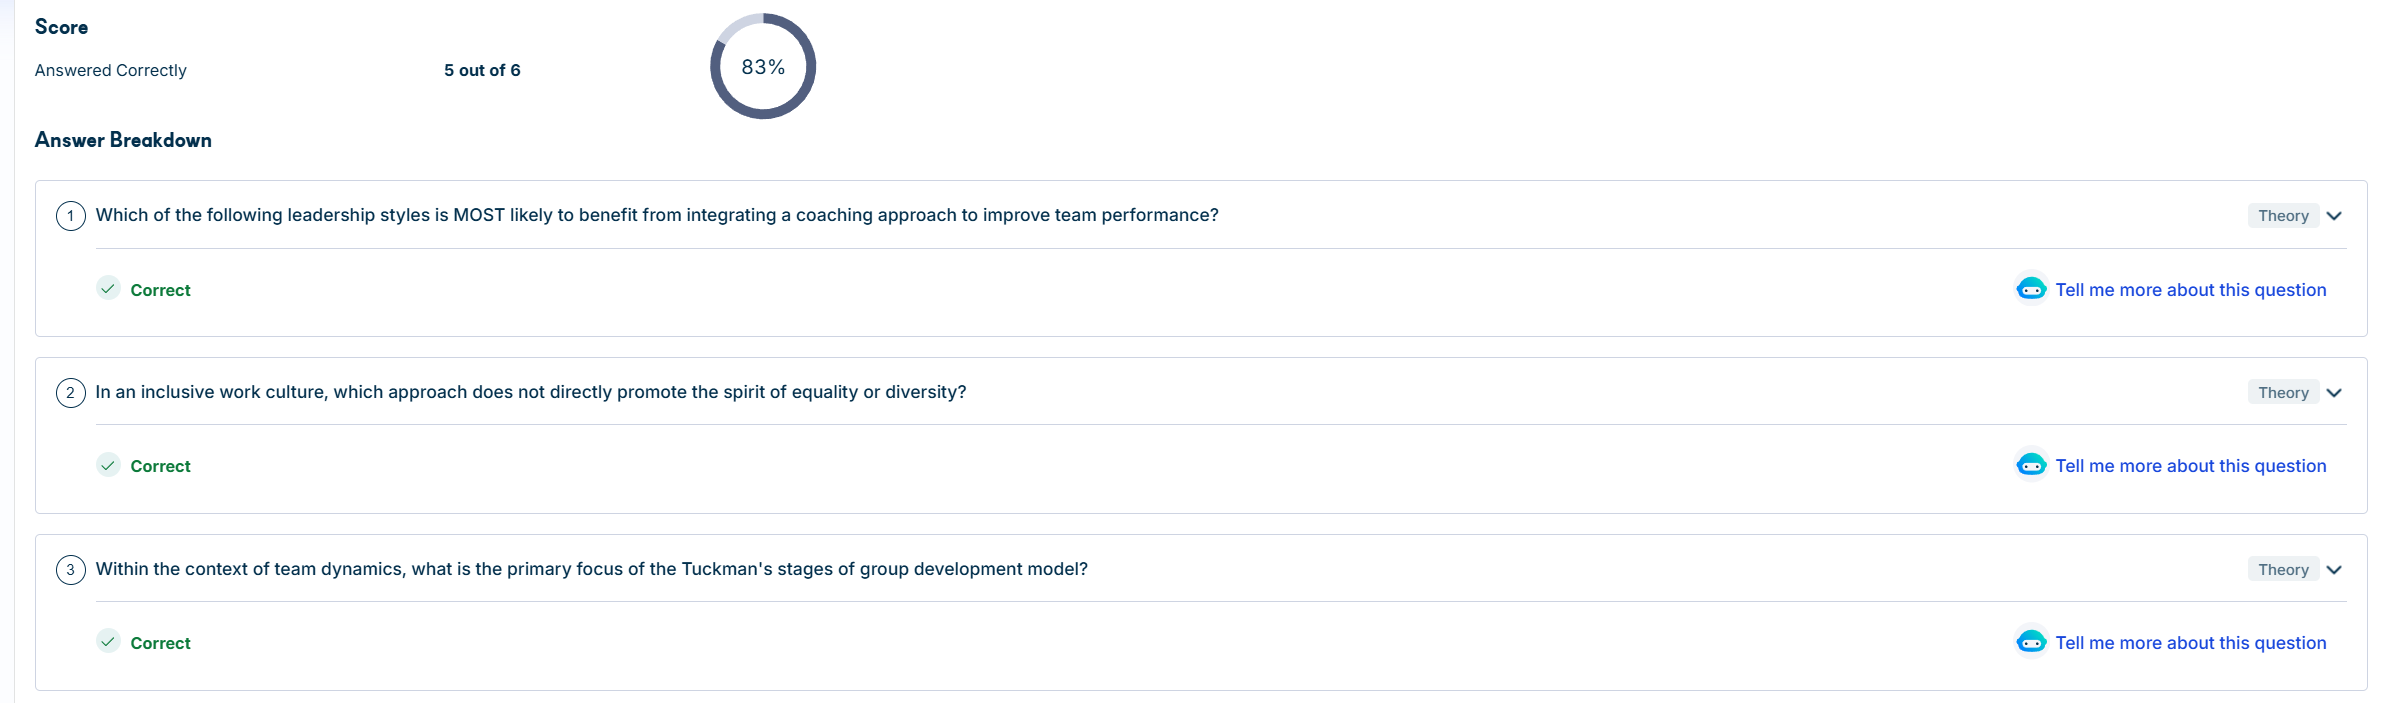Image resolution: width=2386 pixels, height=703 pixels.
Task: Click the 83% score progress ring
Action: pos(763,67)
